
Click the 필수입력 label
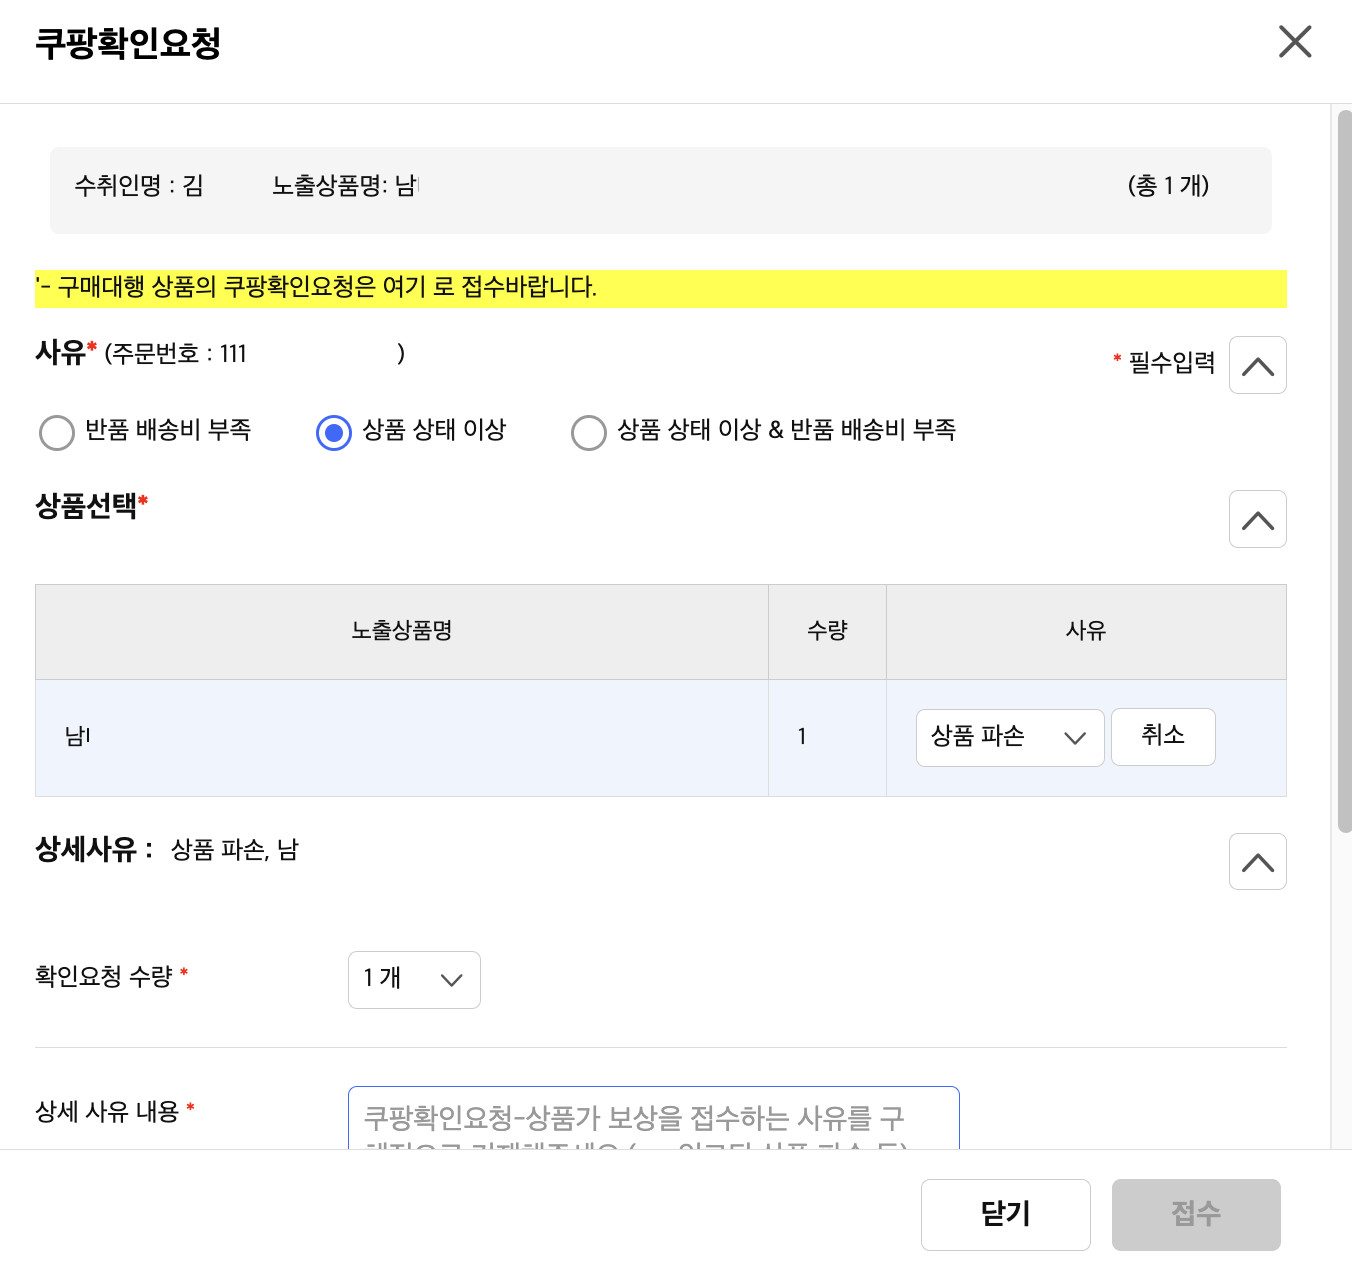1172,363
